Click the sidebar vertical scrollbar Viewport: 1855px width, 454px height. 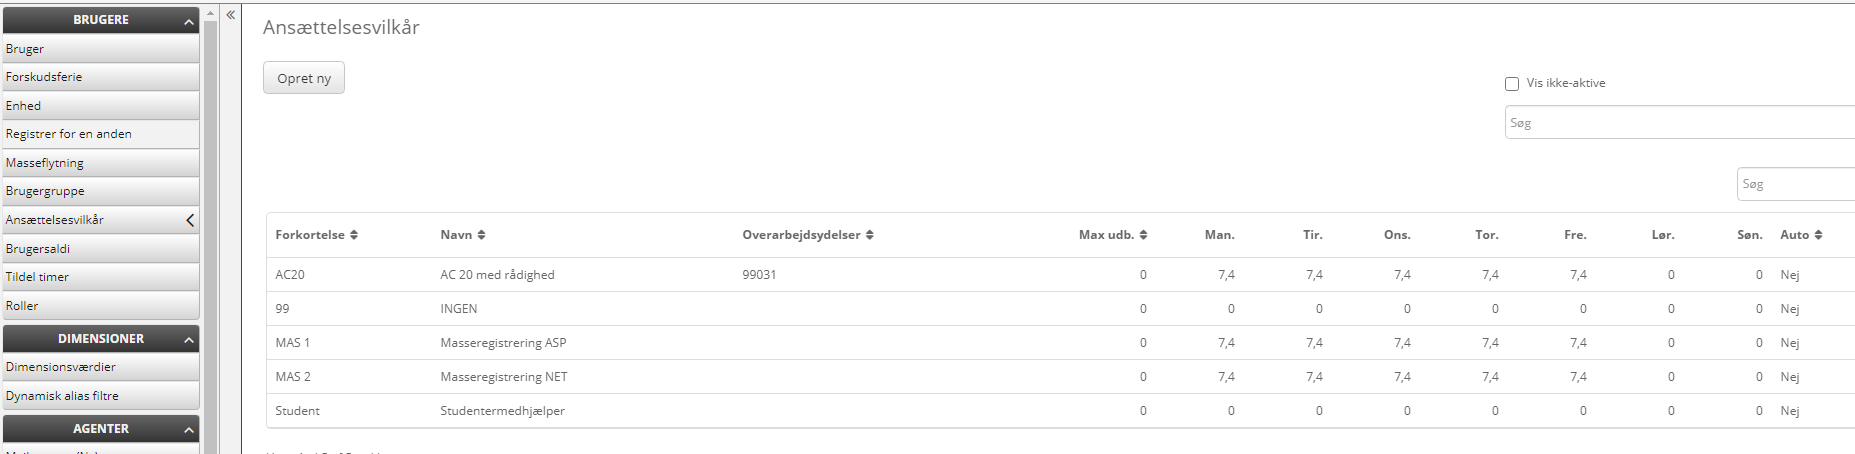(210, 230)
